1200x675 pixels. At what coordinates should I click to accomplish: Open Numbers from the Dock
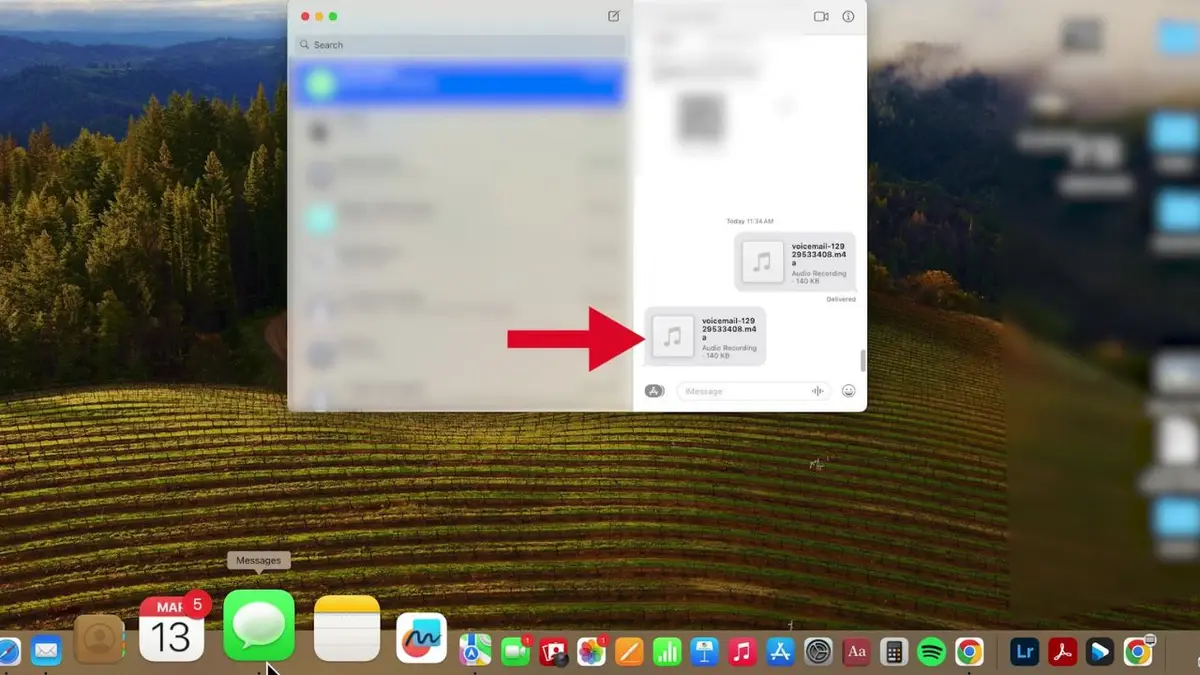667,652
